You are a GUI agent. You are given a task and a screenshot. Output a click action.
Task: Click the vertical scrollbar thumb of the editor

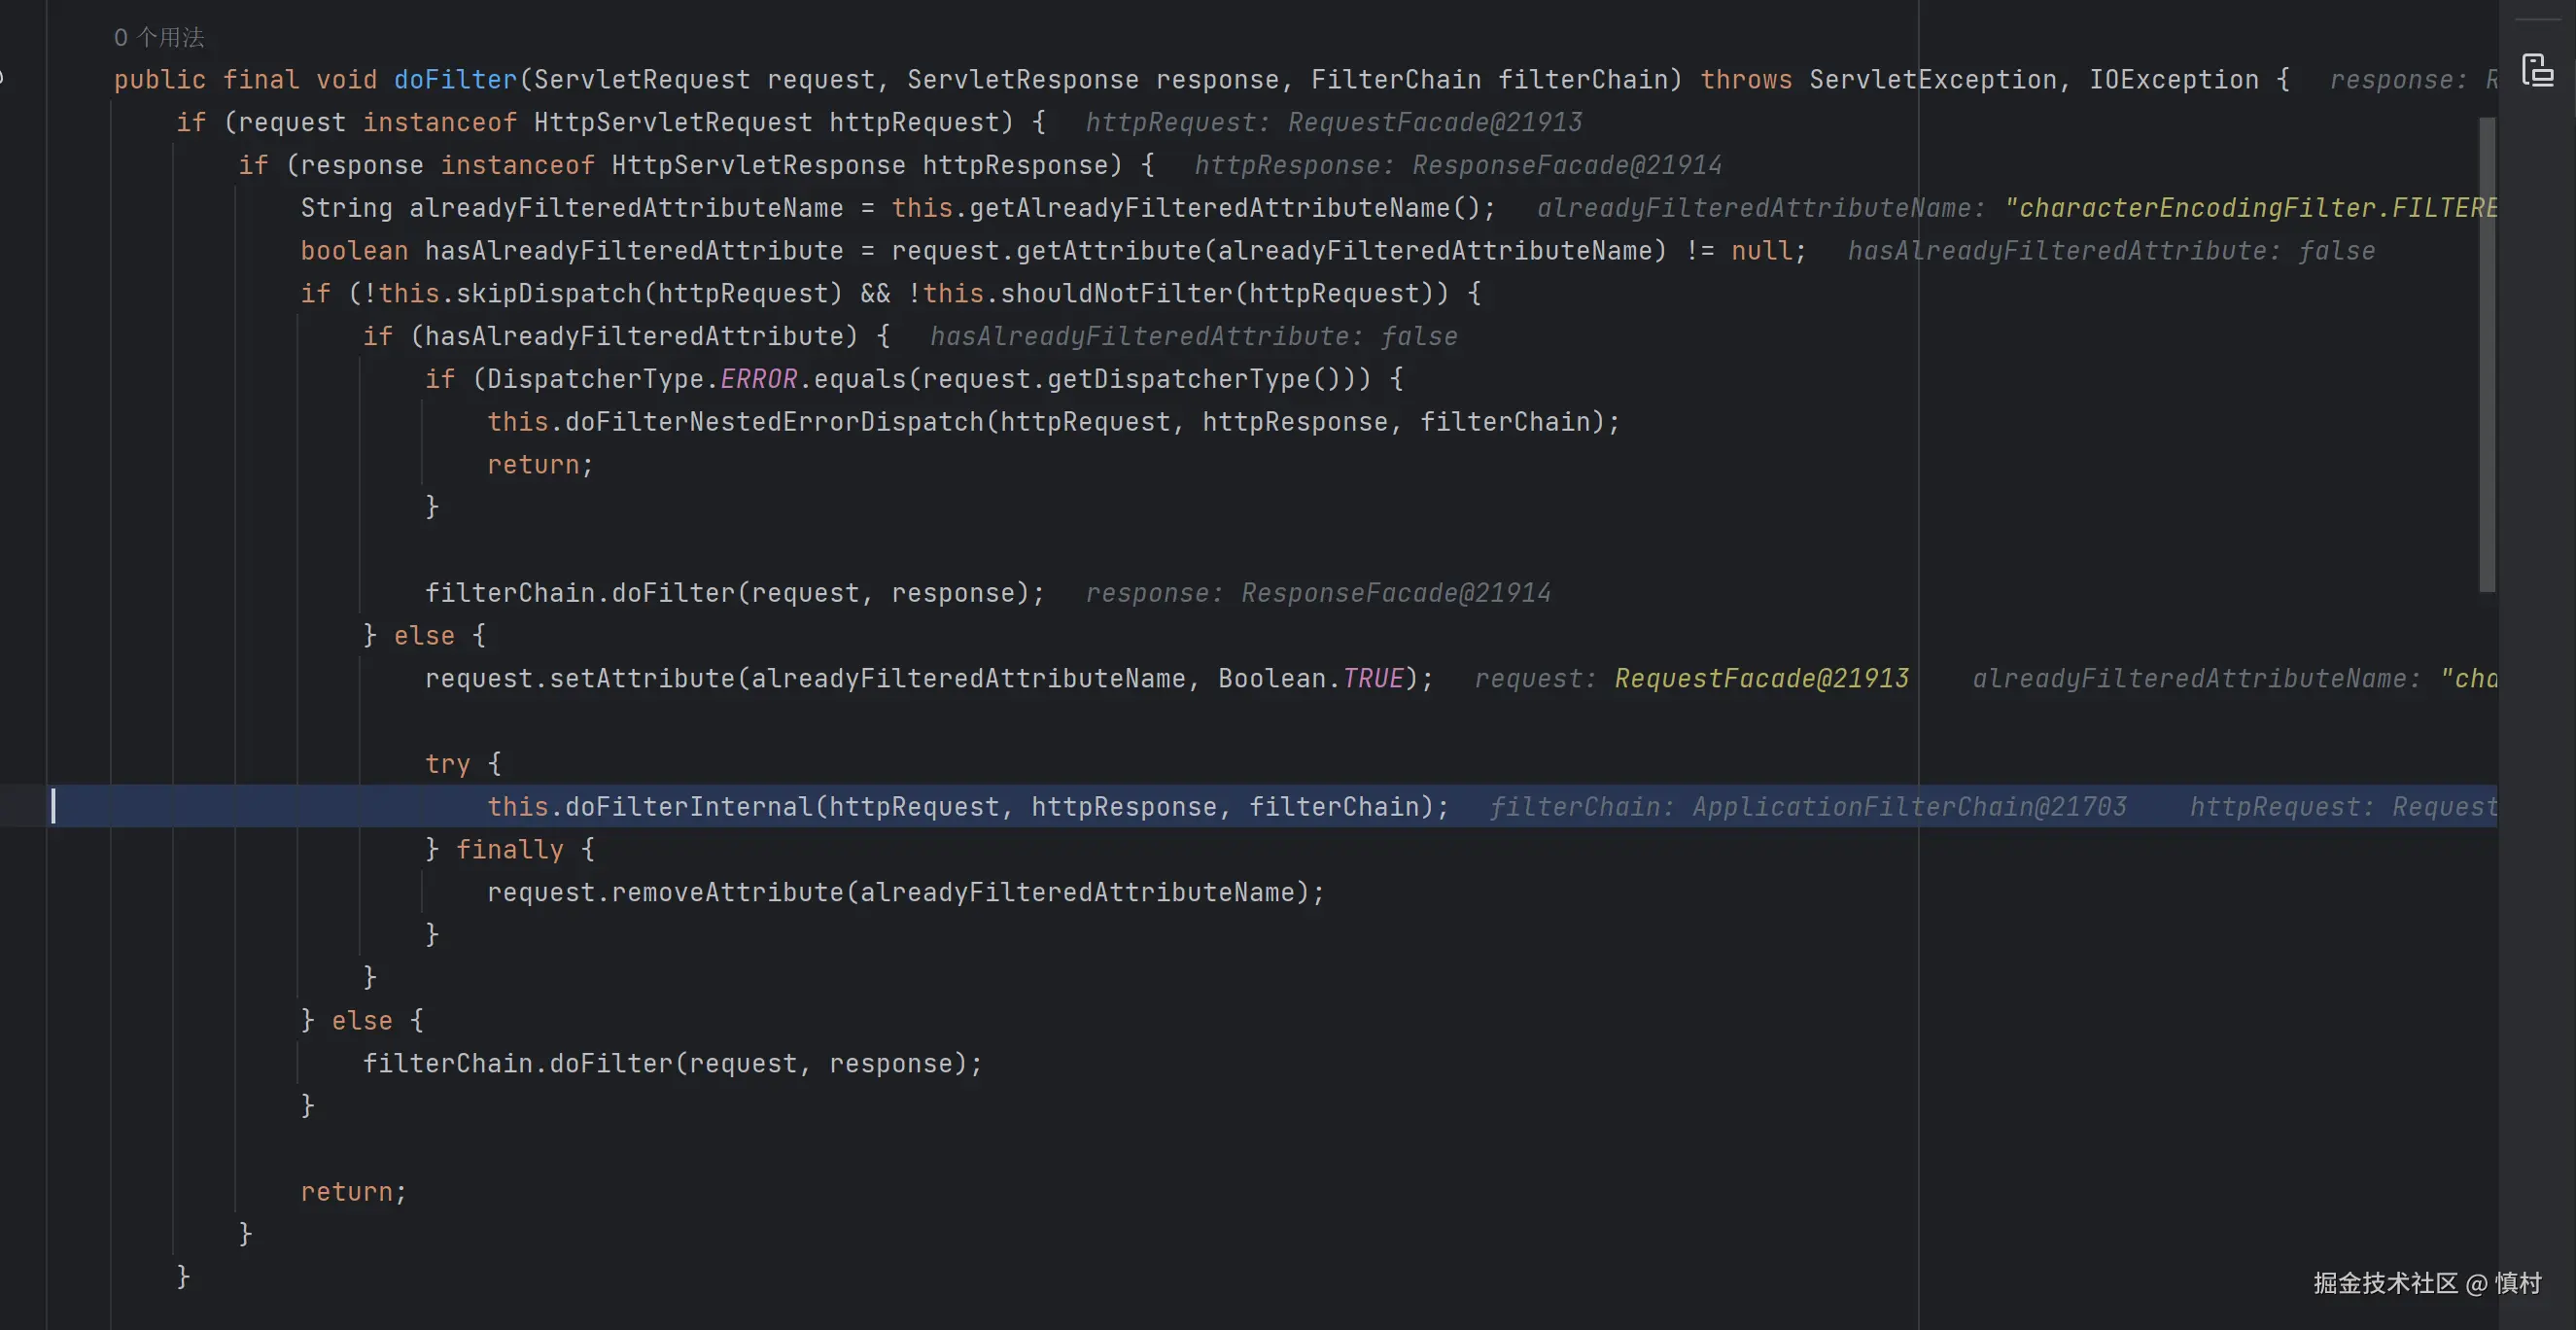2486,355
